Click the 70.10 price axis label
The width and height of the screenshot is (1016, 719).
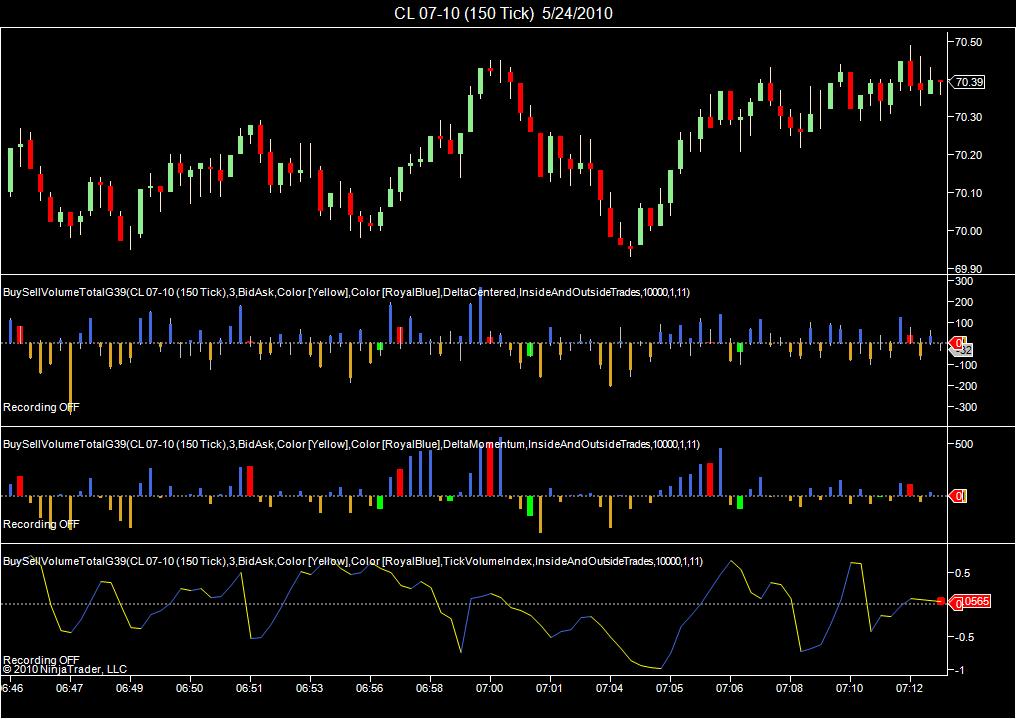click(x=968, y=193)
